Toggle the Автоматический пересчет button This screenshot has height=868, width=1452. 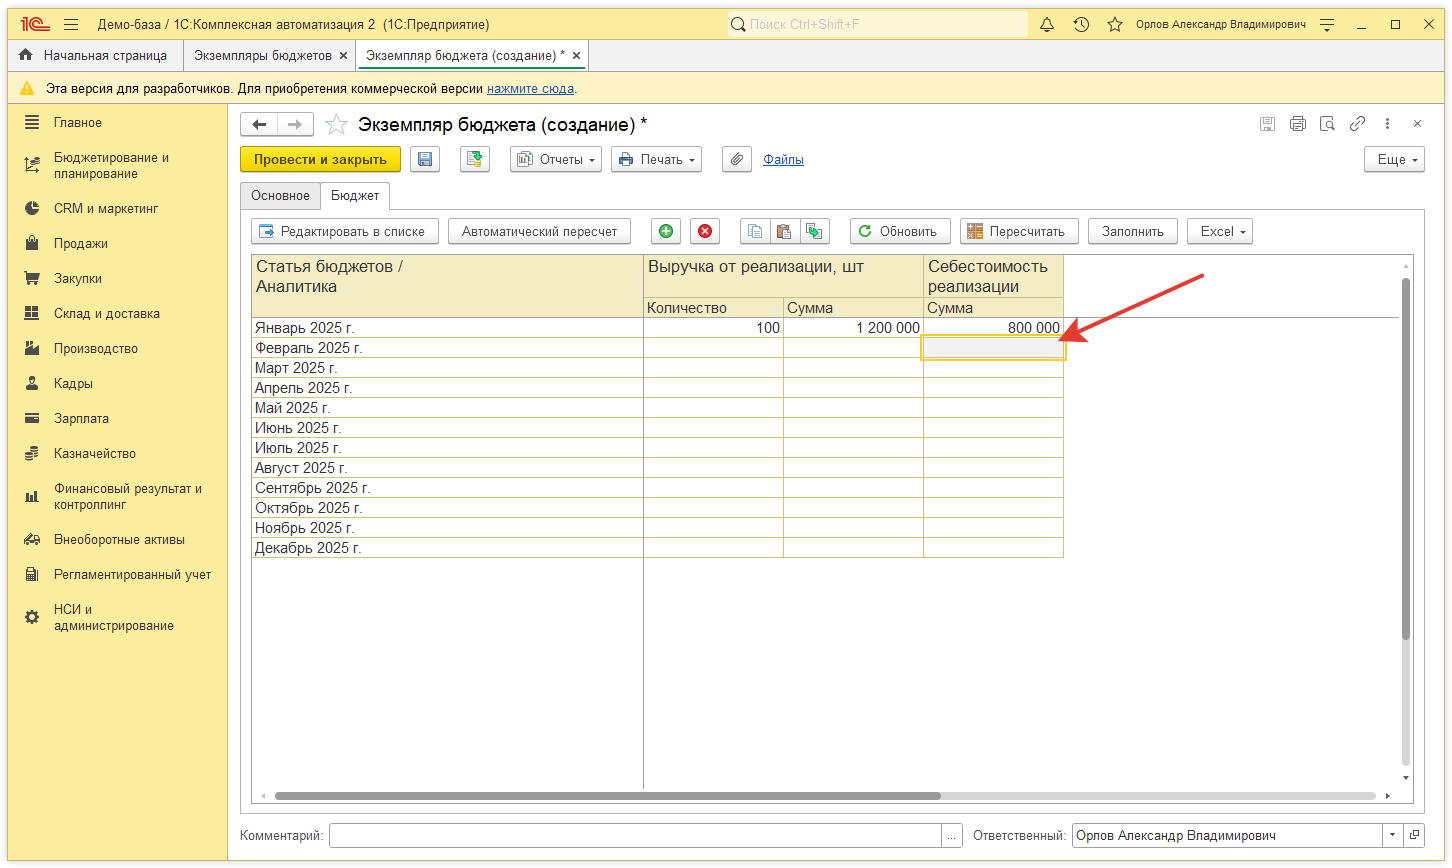[x=539, y=231]
